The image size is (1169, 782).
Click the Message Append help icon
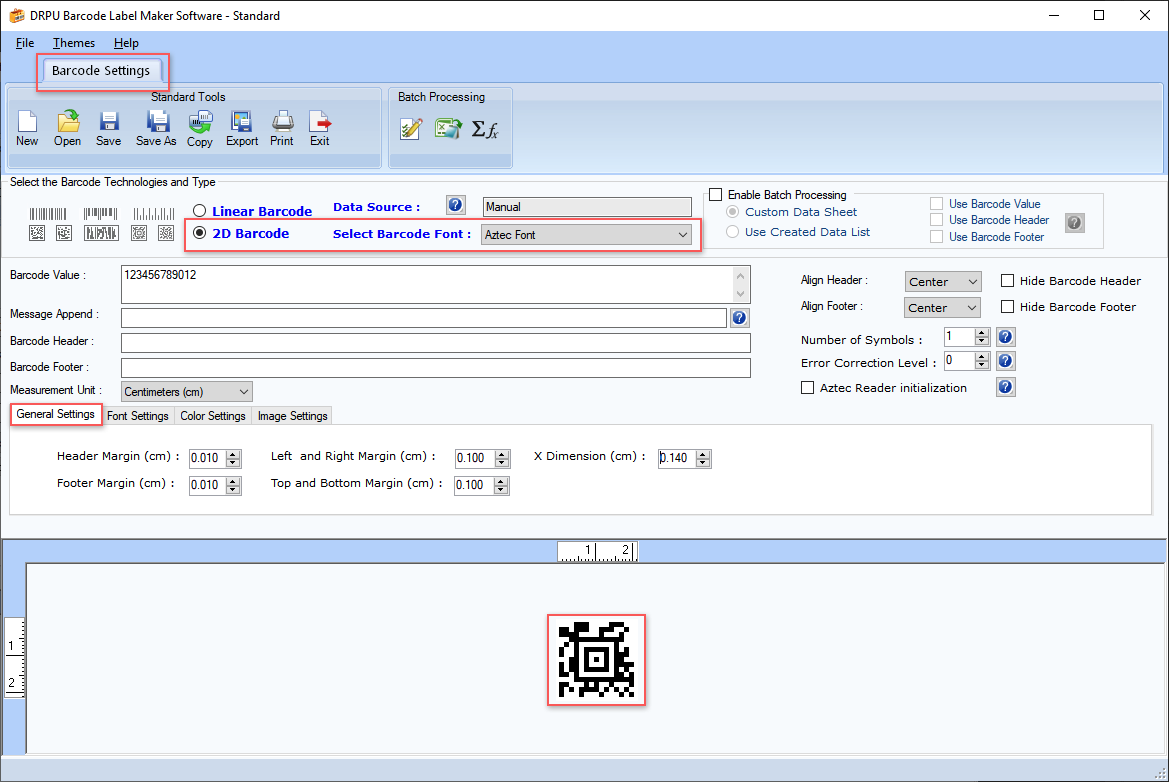point(739,318)
